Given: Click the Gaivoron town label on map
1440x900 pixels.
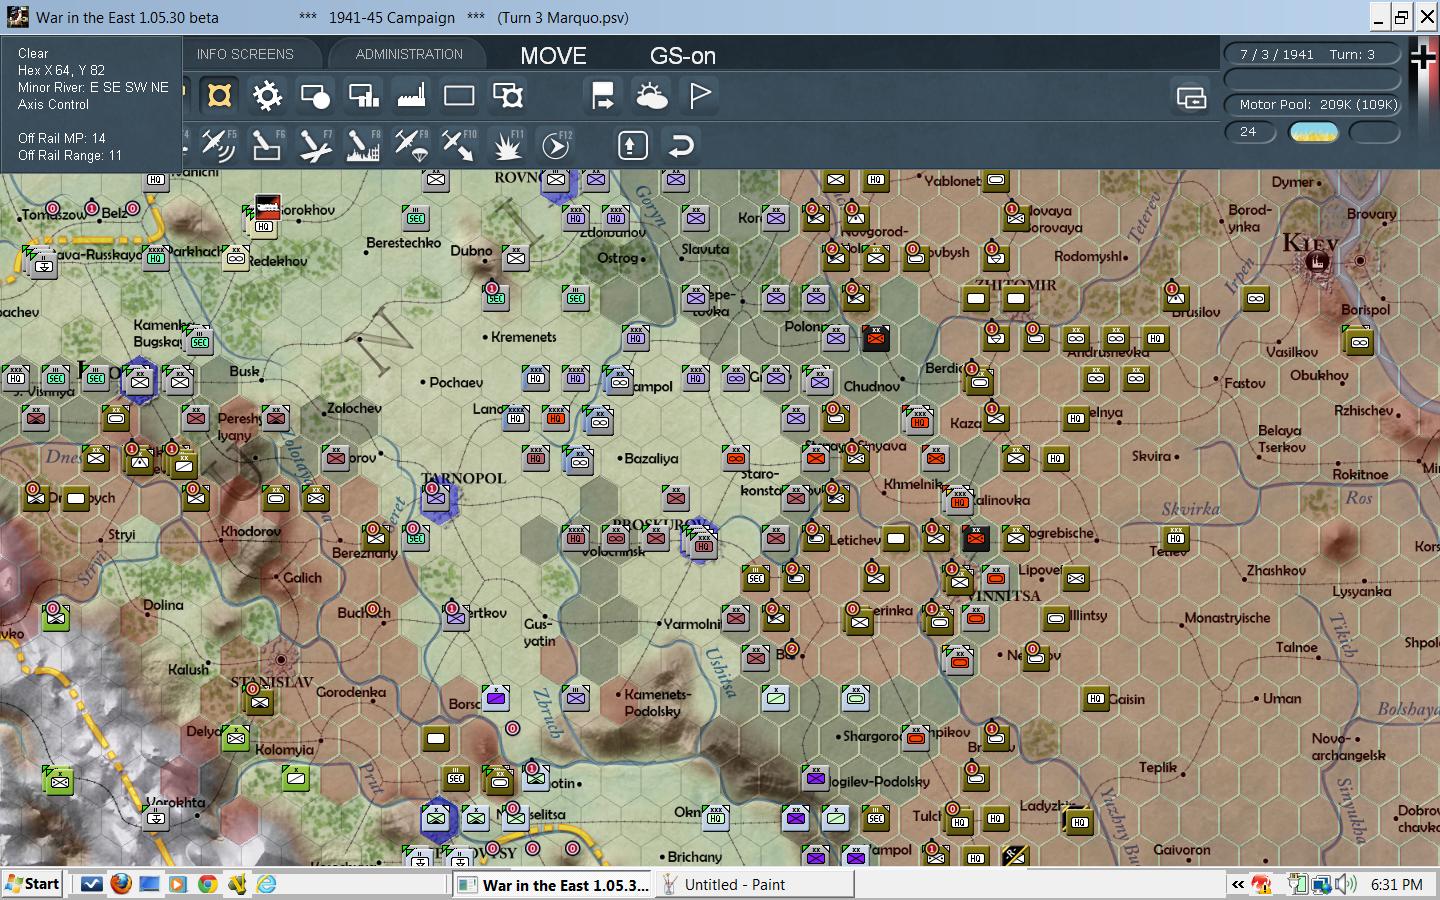Looking at the screenshot, I should [x=1182, y=850].
